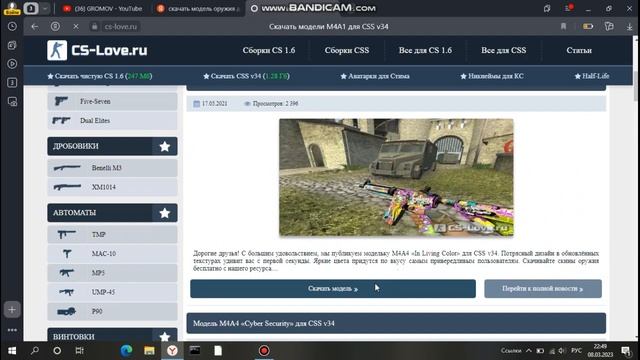Click the star icon beside АВТОМАТЫ header

pos(164,213)
